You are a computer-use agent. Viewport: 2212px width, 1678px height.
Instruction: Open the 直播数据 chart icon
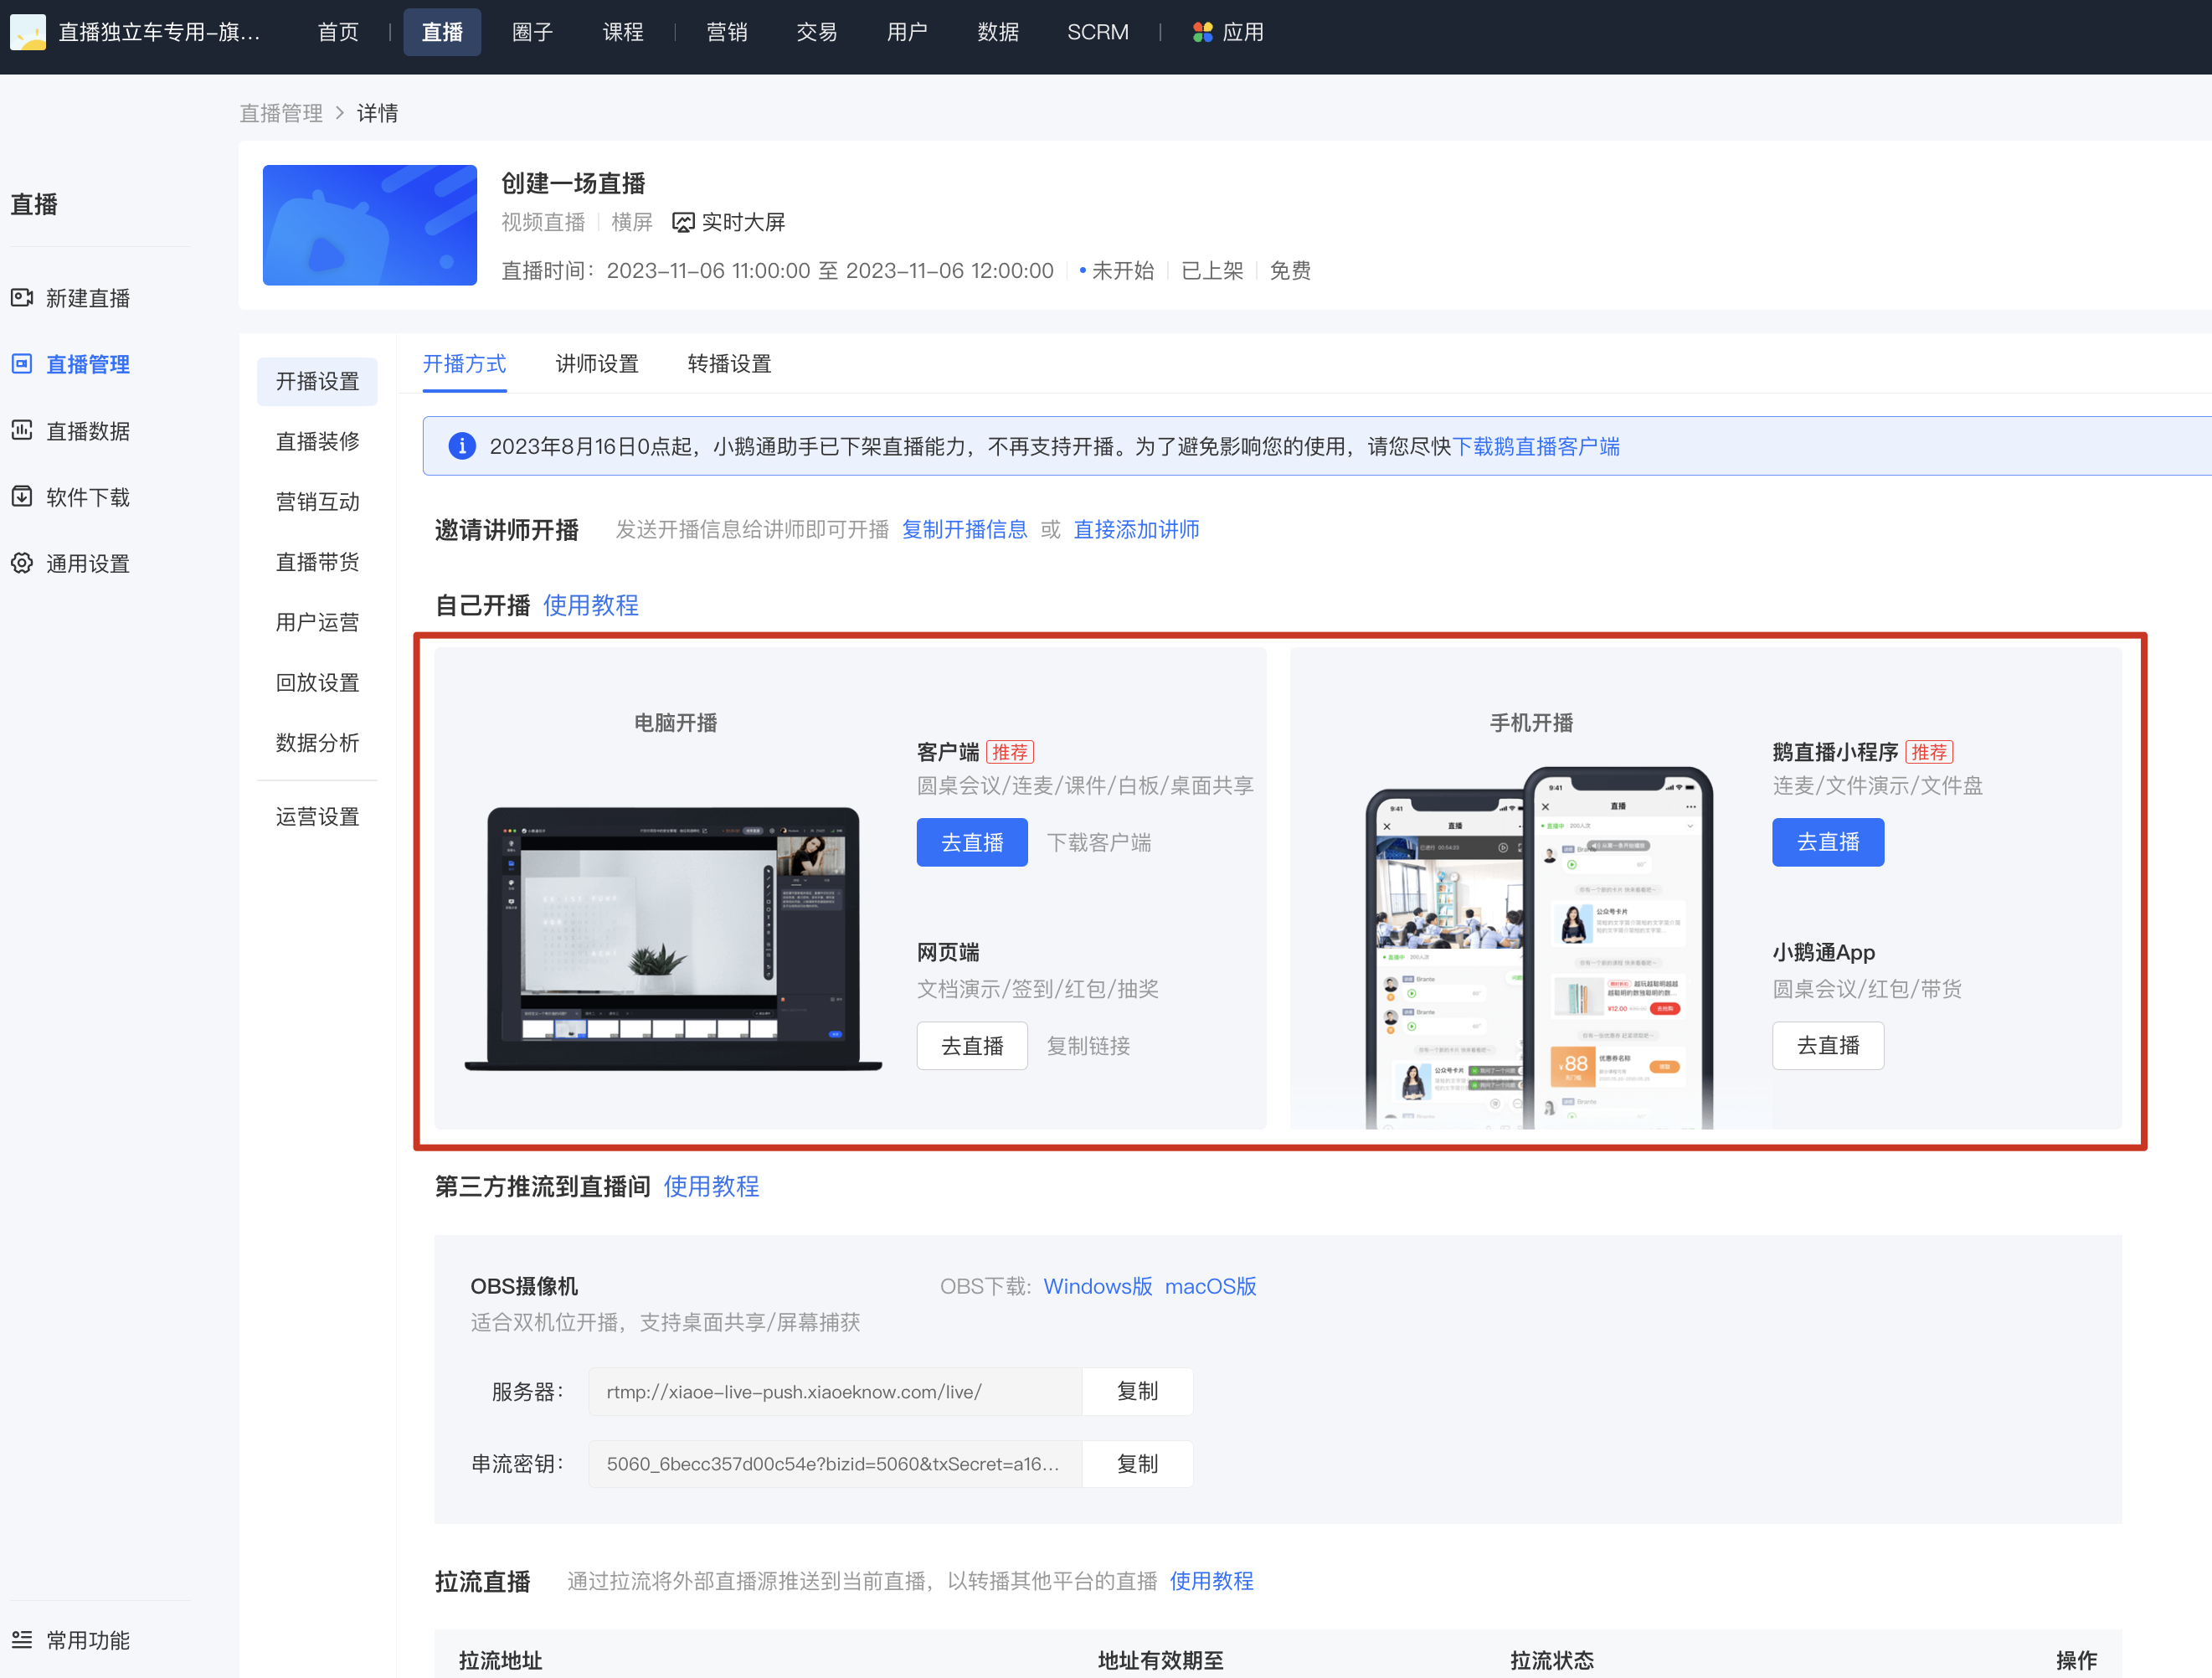22,431
